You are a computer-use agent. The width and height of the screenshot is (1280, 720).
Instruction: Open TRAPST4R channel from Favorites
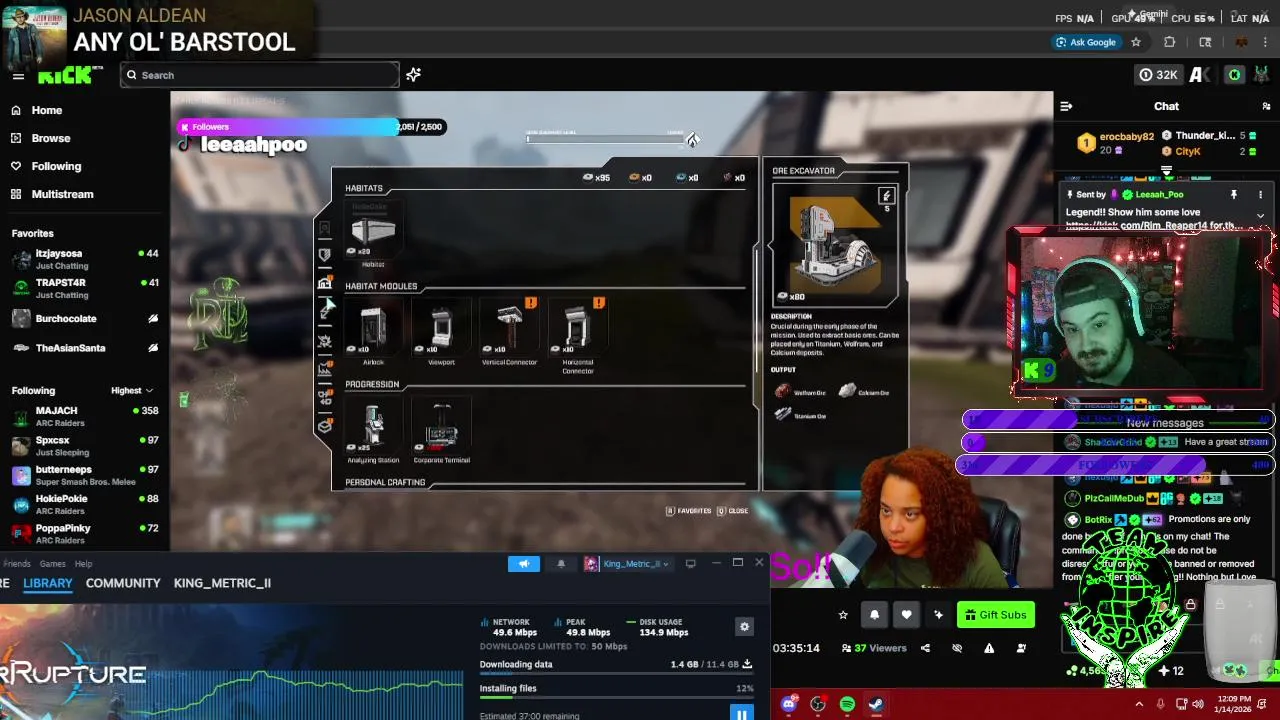click(x=85, y=288)
